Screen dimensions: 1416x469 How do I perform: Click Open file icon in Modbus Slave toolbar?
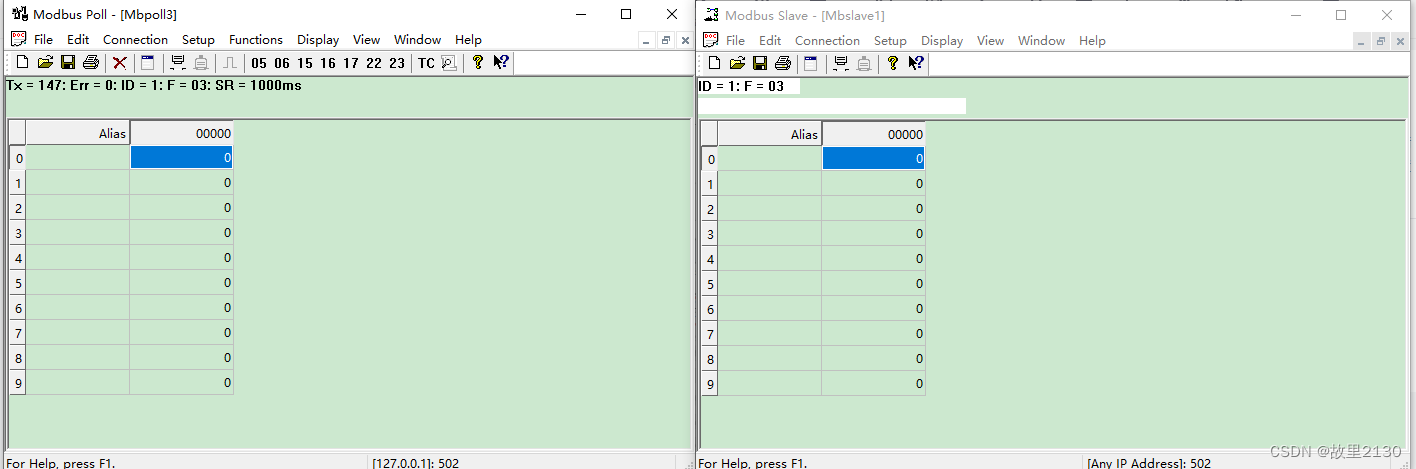[x=737, y=63]
